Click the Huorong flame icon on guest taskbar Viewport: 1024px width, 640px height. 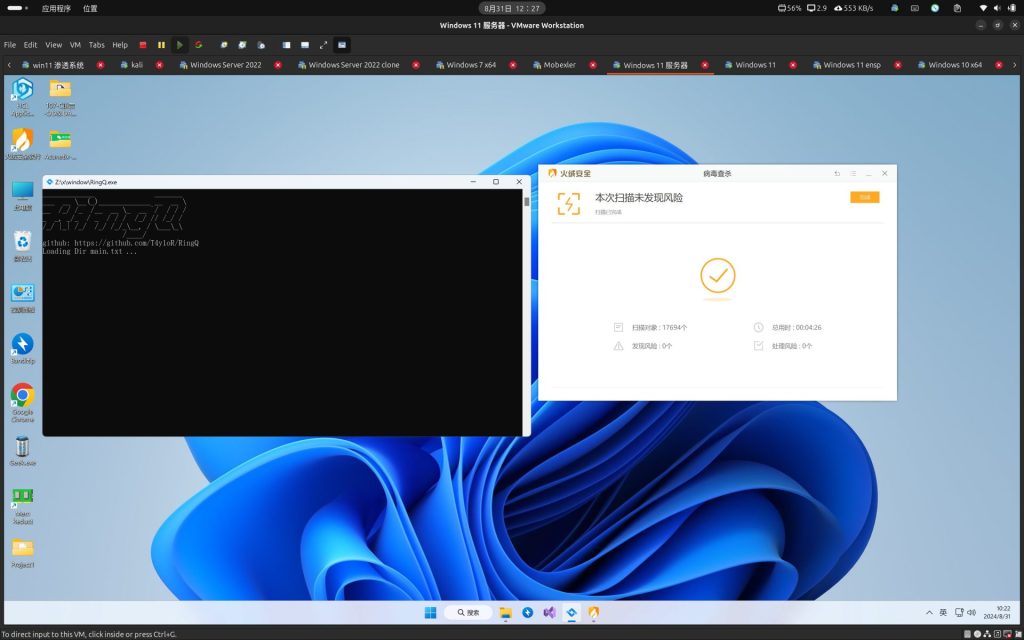click(x=594, y=613)
